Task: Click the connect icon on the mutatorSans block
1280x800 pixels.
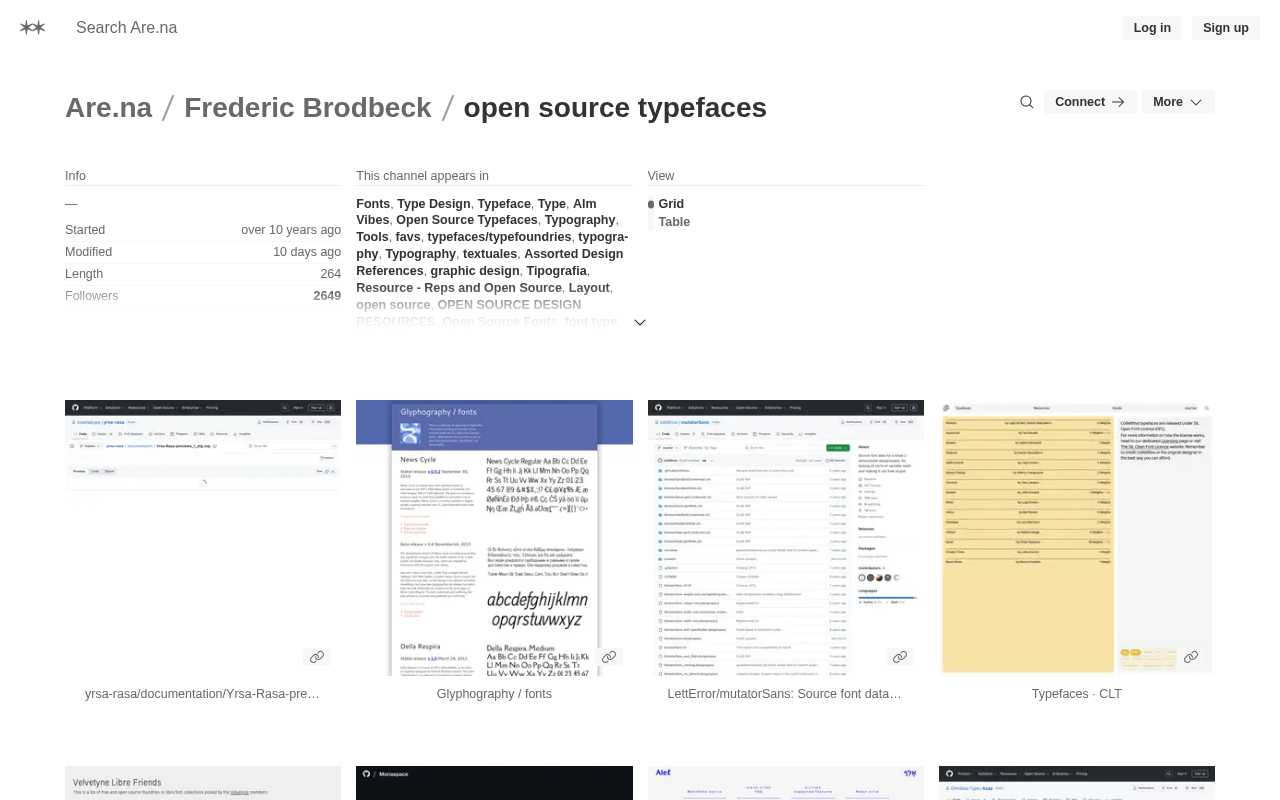Action: [899, 656]
